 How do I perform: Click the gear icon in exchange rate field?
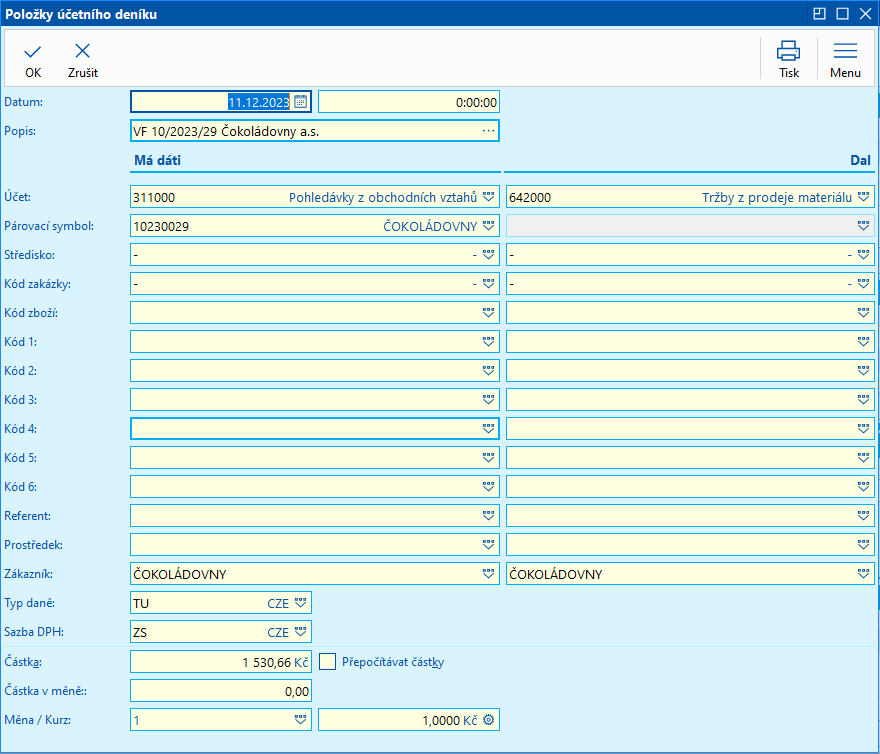coord(489,720)
